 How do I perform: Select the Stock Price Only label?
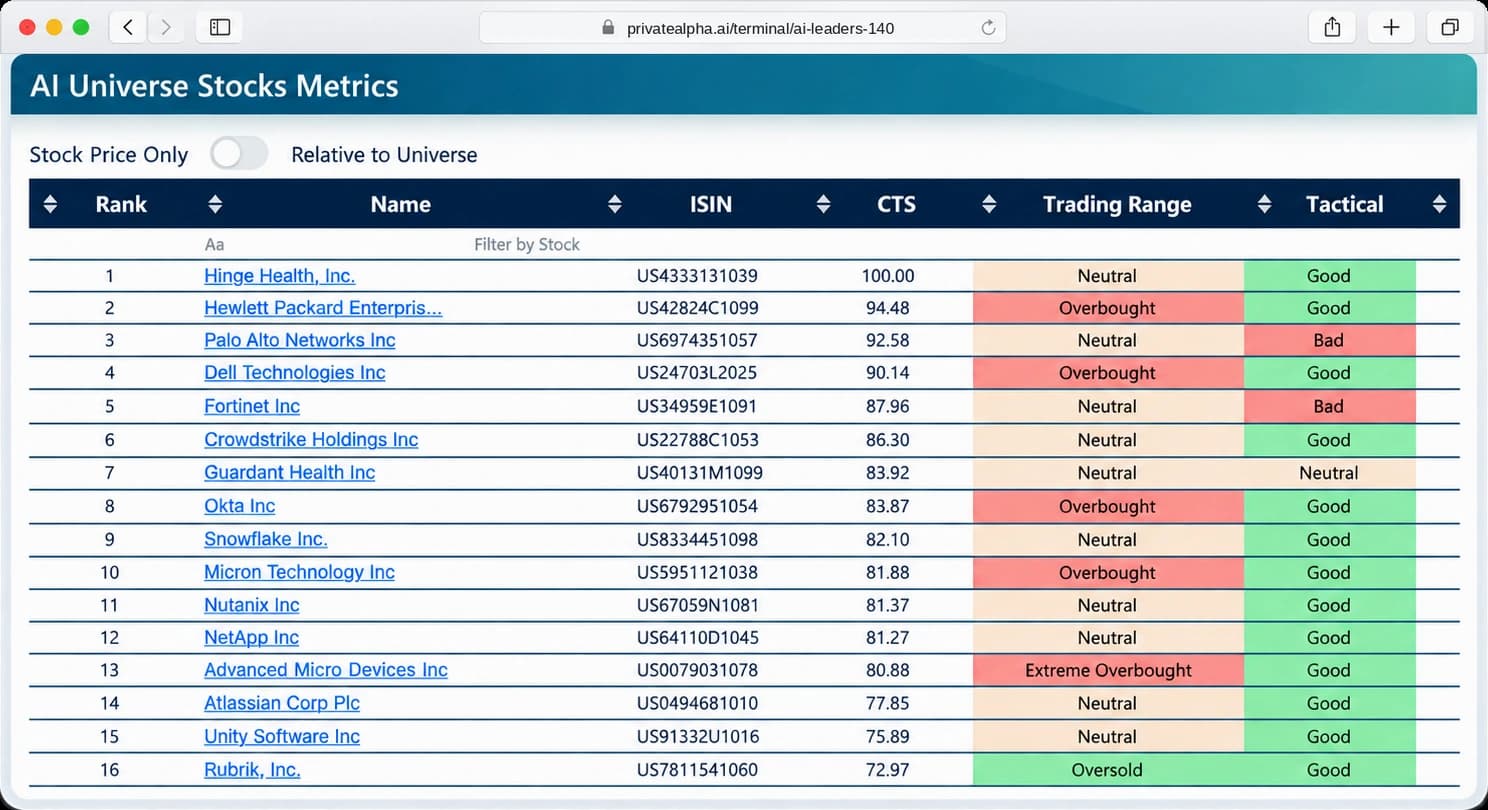coord(109,155)
